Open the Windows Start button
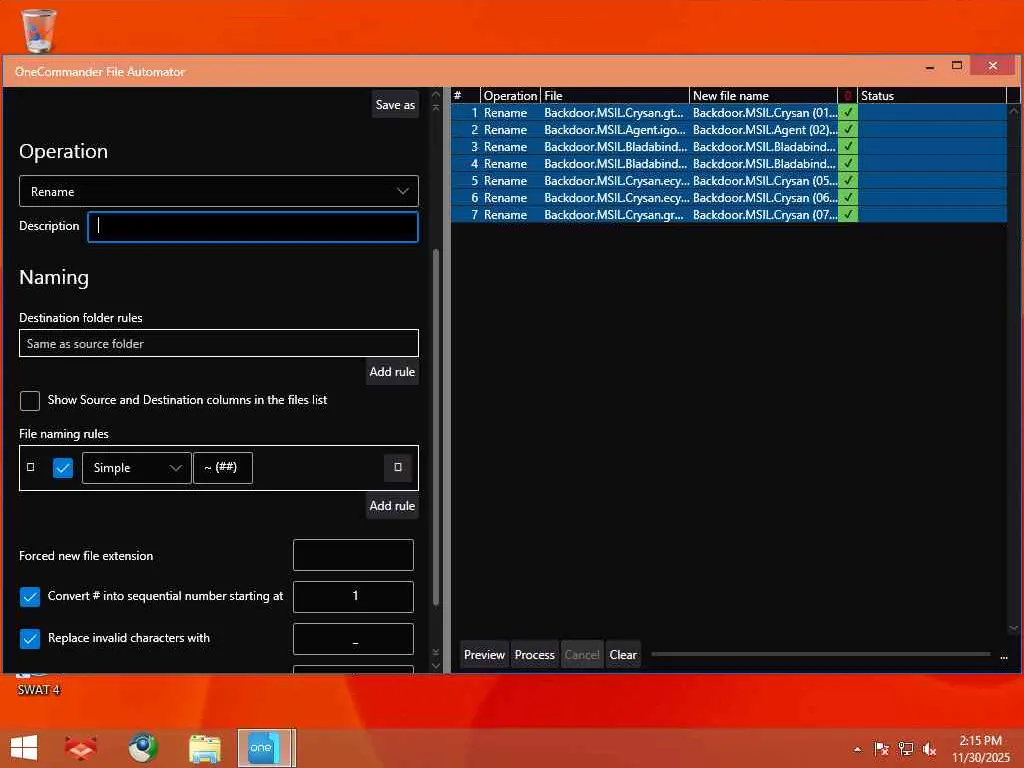 [x=24, y=748]
